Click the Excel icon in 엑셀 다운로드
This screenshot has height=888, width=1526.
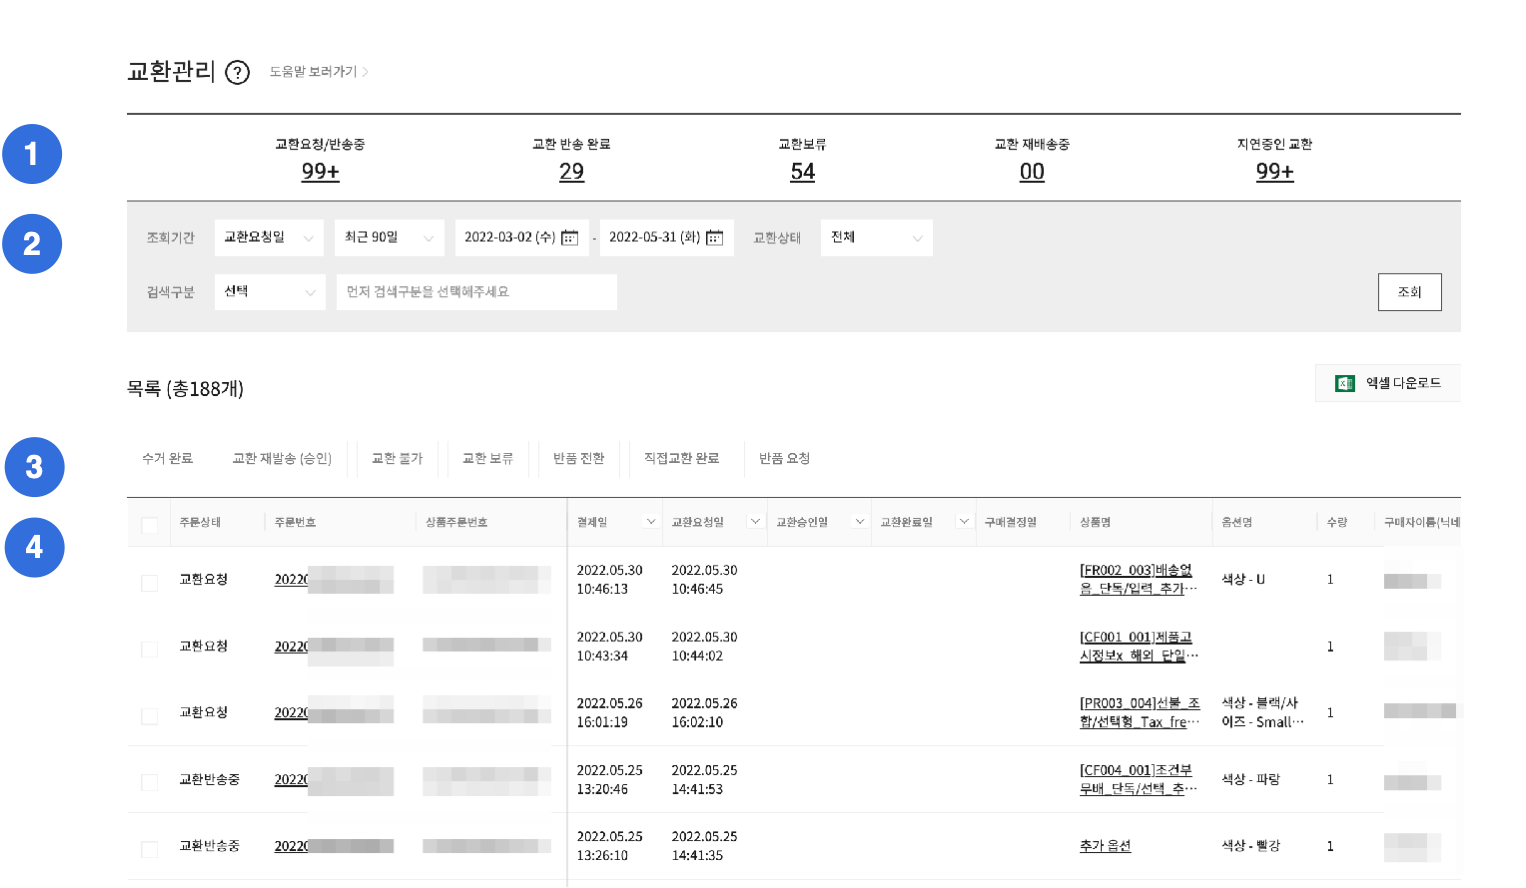click(1345, 383)
